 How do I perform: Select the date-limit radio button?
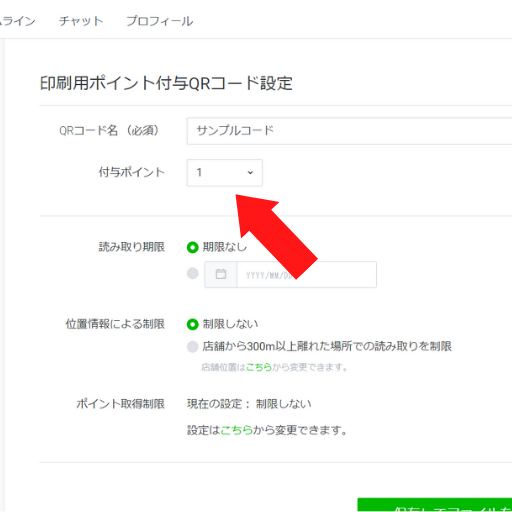[x=193, y=273]
